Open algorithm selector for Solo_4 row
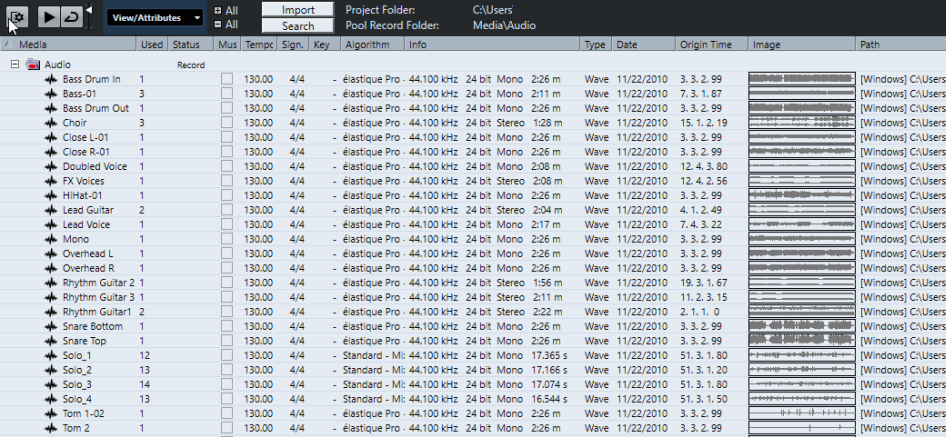Image resolution: width=946 pixels, height=437 pixels. (x=373, y=399)
